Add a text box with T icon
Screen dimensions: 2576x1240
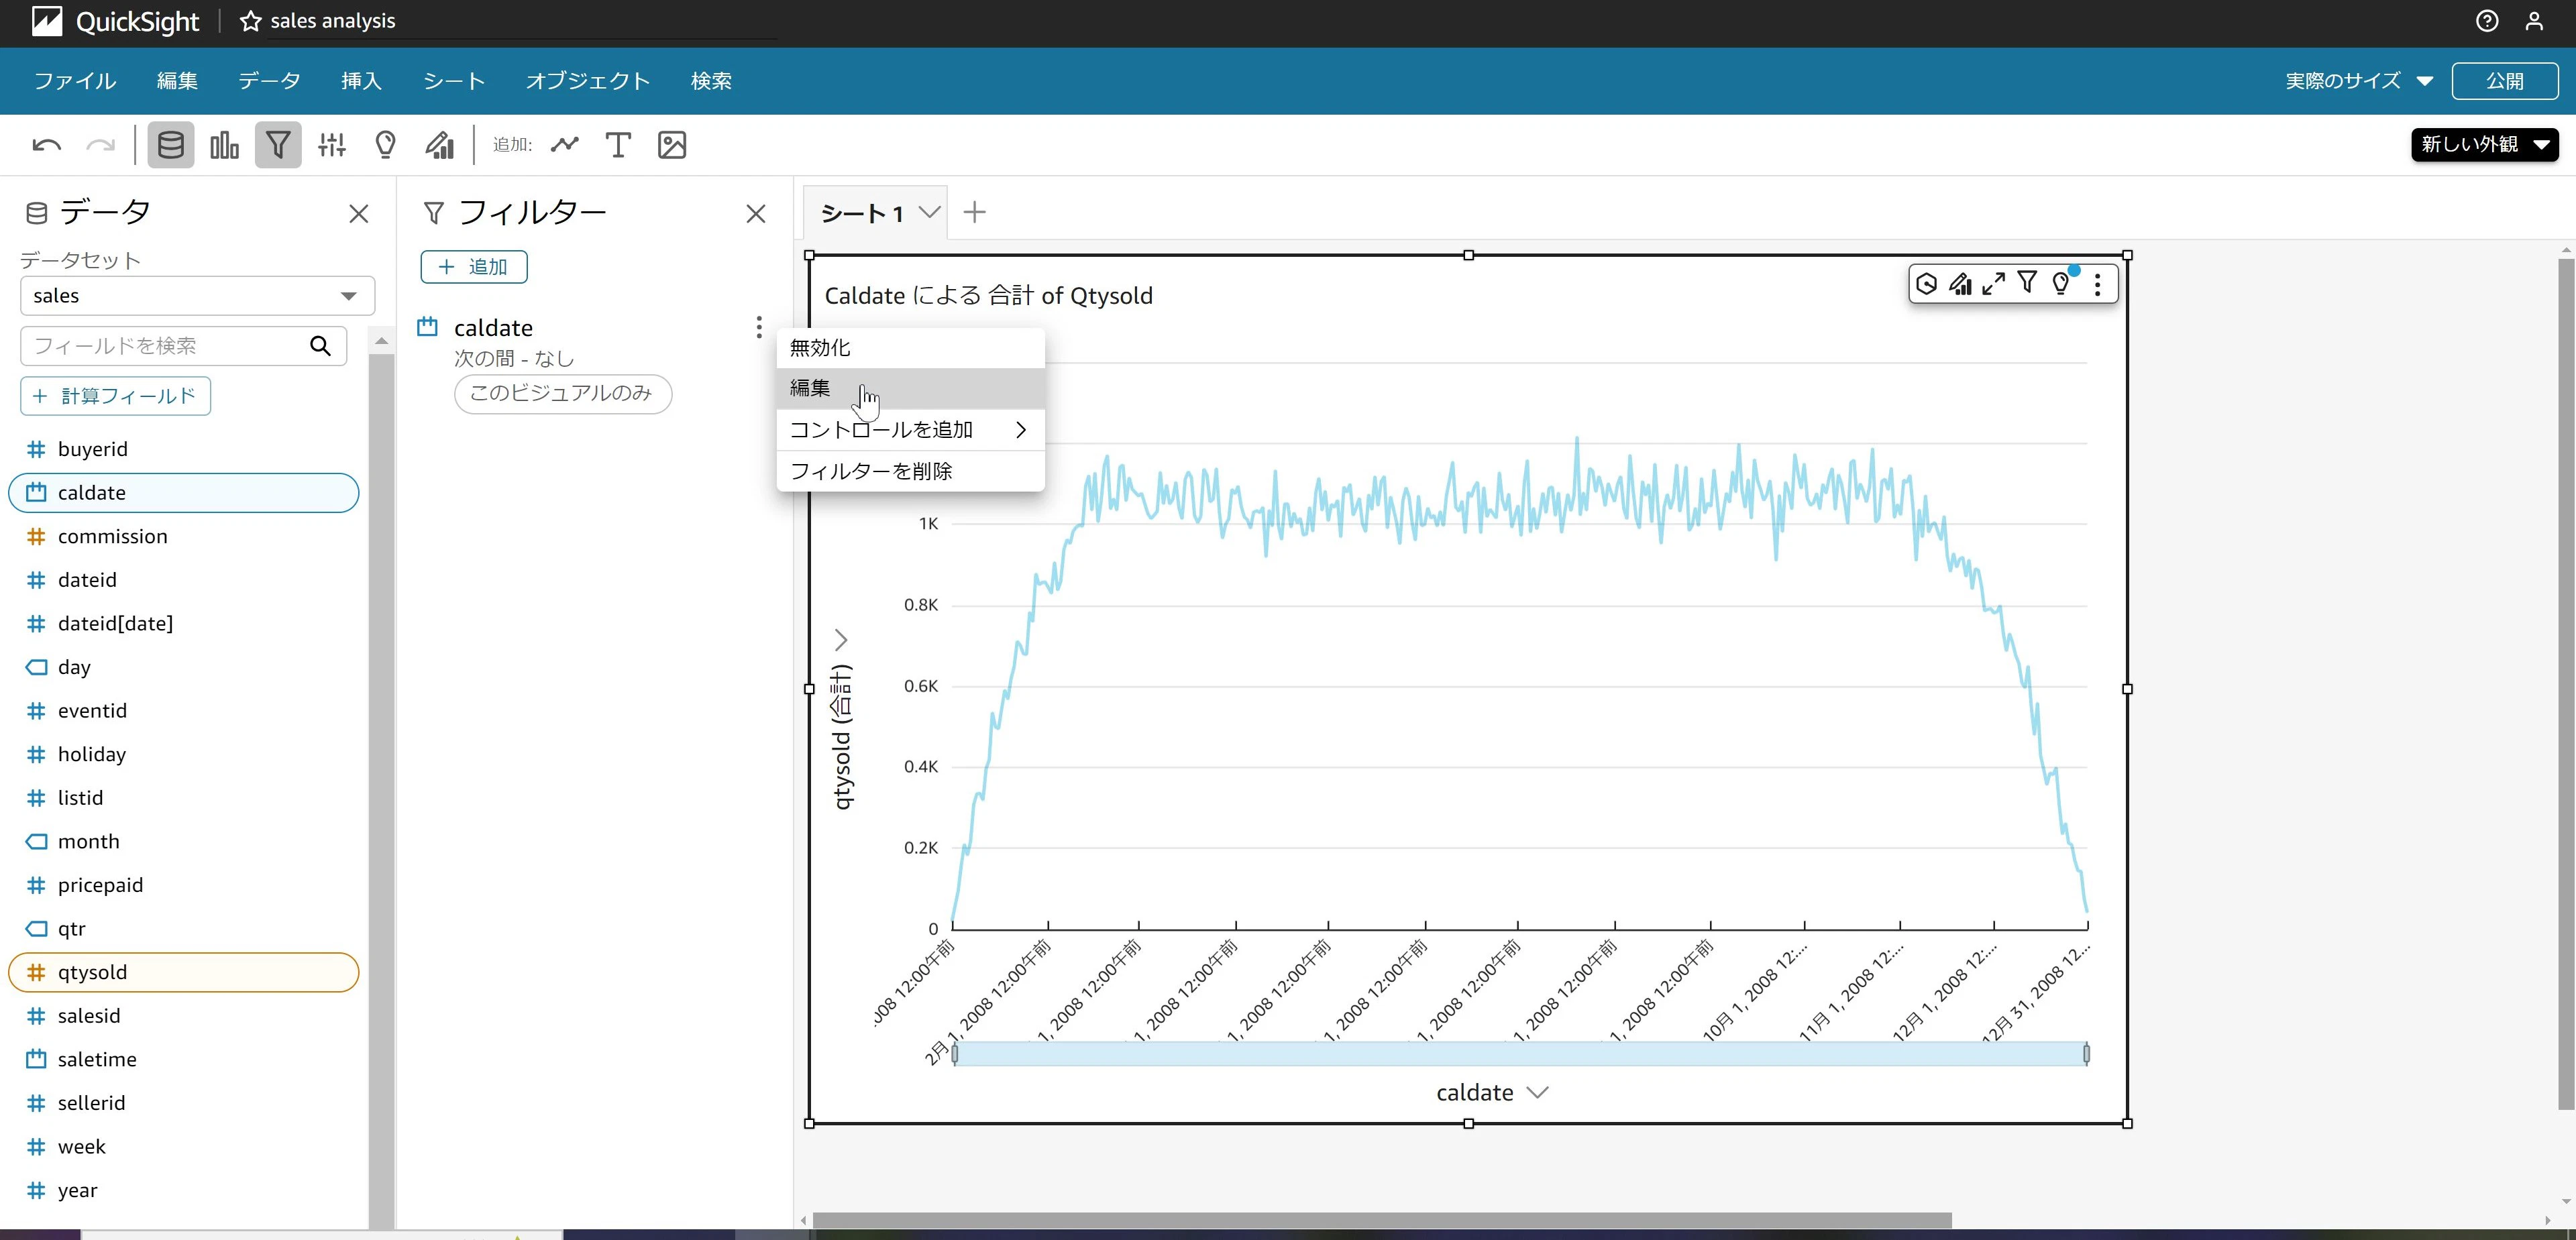[x=618, y=145]
